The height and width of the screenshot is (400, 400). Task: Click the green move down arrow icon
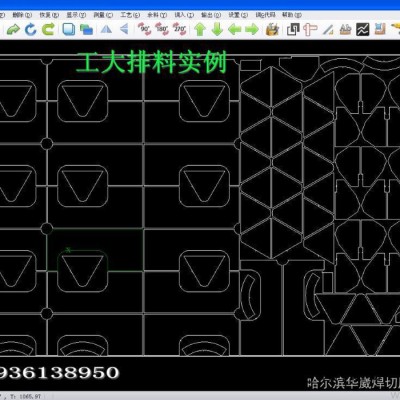point(217,30)
